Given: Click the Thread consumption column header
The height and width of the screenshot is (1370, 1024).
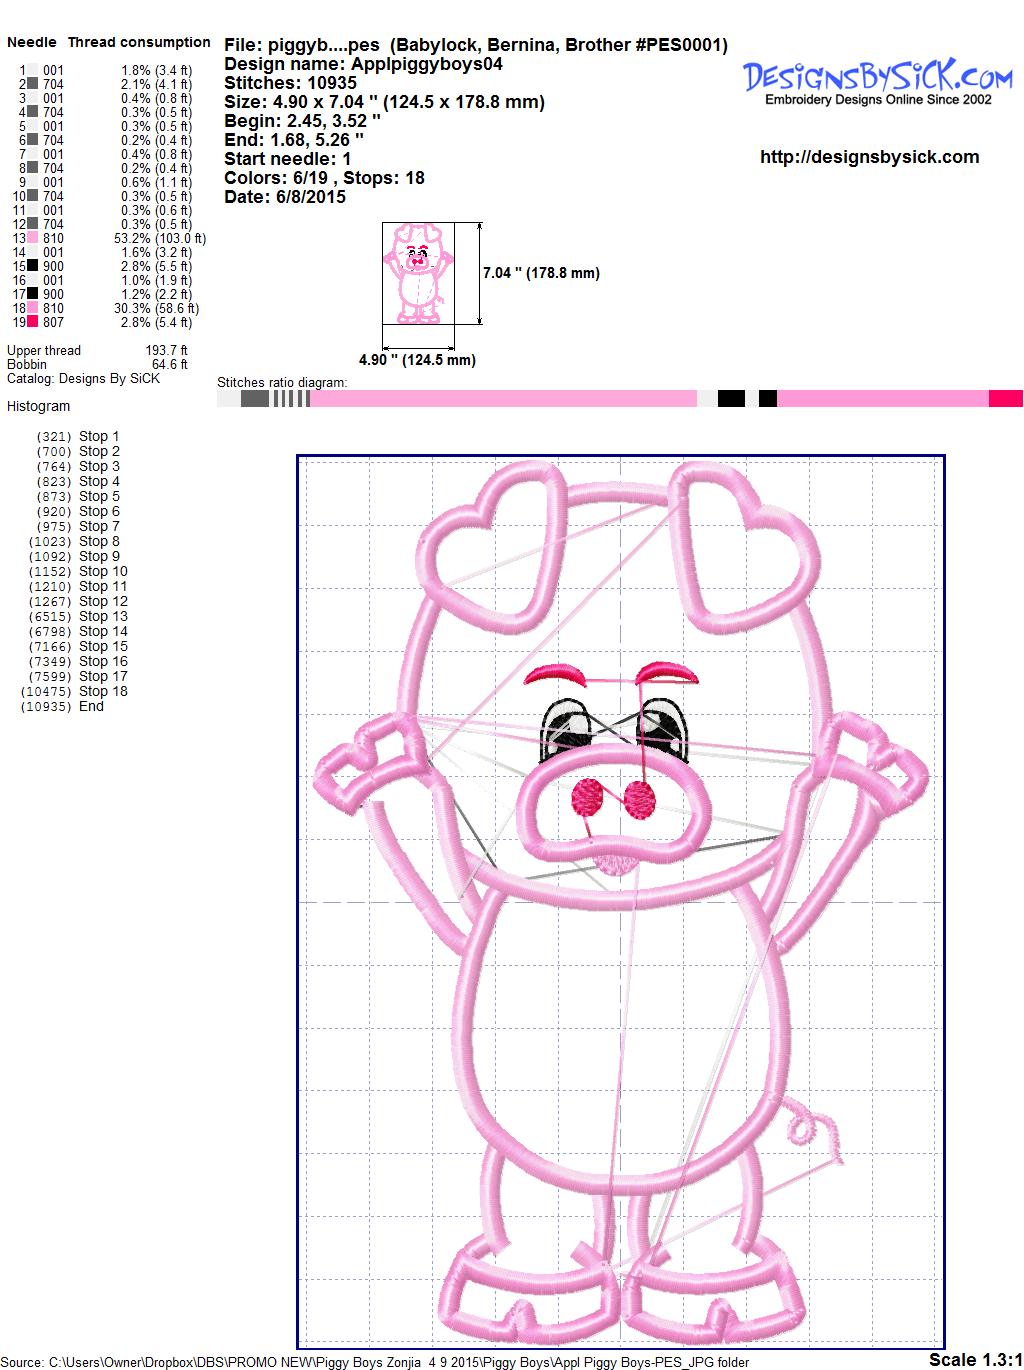Looking at the screenshot, I should [139, 42].
